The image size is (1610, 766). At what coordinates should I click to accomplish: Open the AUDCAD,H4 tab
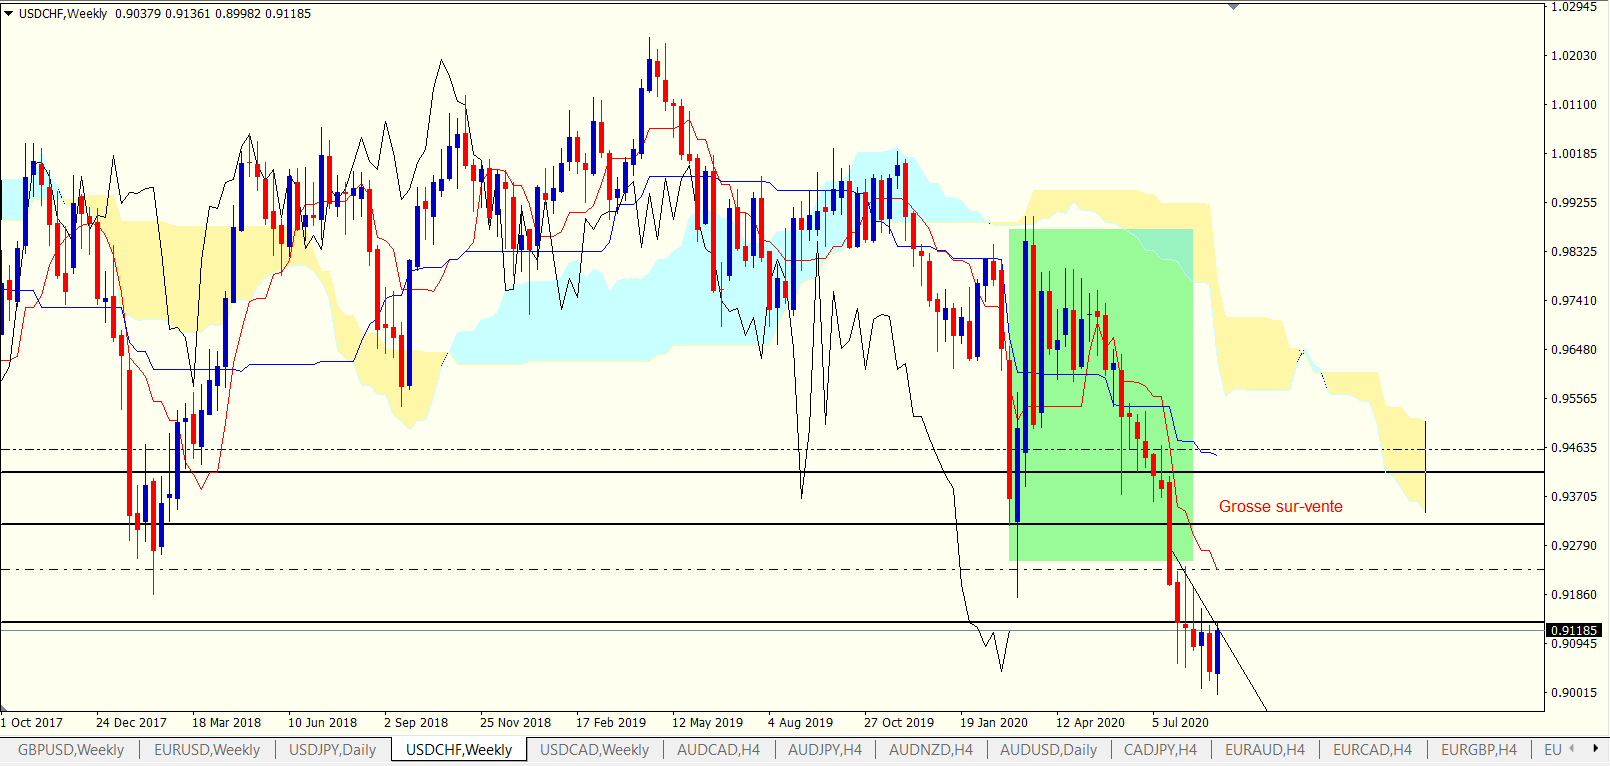(718, 750)
